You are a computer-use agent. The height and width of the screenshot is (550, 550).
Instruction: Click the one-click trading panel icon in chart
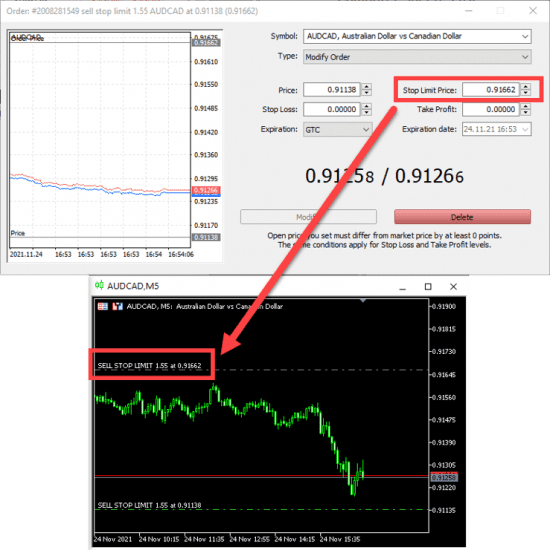point(103,307)
